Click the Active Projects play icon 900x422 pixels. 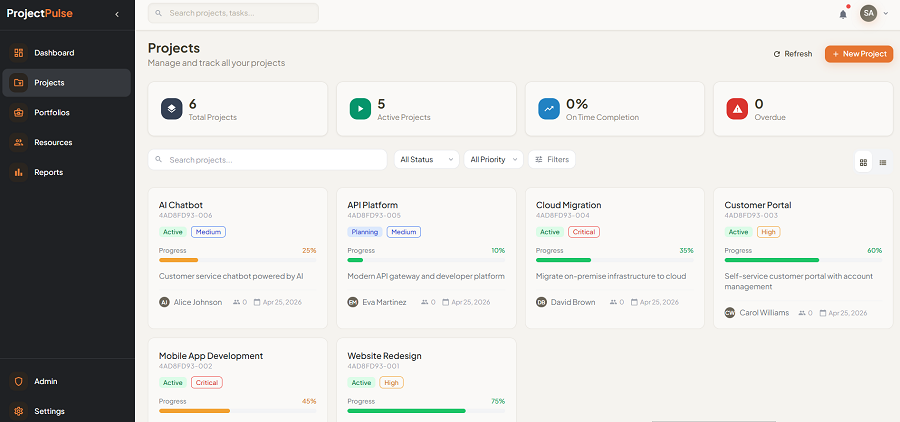tap(361, 109)
